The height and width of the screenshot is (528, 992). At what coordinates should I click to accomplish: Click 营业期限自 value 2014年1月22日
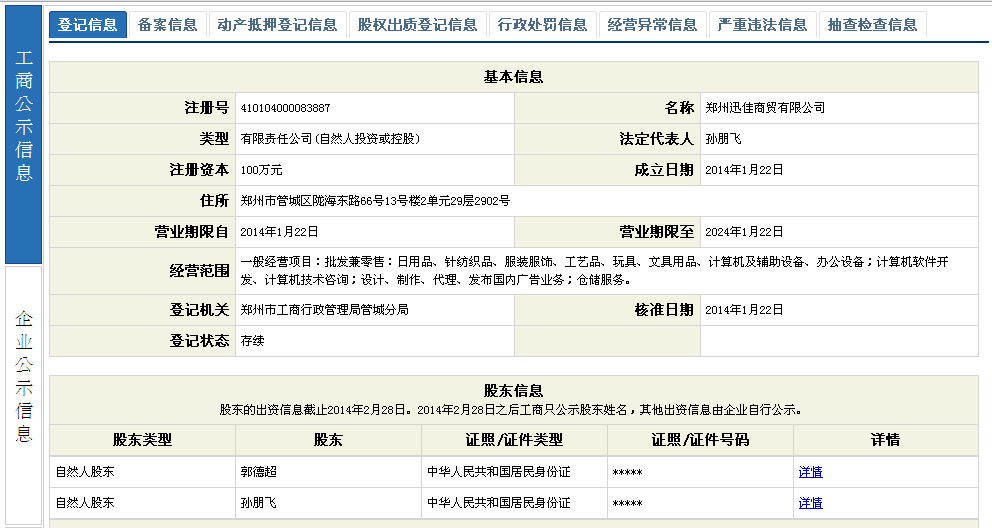tap(279, 232)
